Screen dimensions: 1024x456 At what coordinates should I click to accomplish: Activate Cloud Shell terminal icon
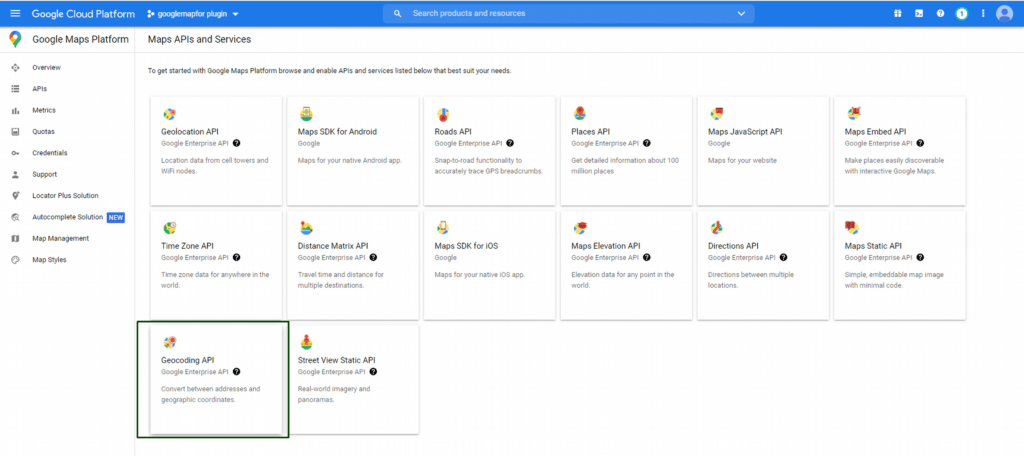pyautogui.click(x=919, y=14)
